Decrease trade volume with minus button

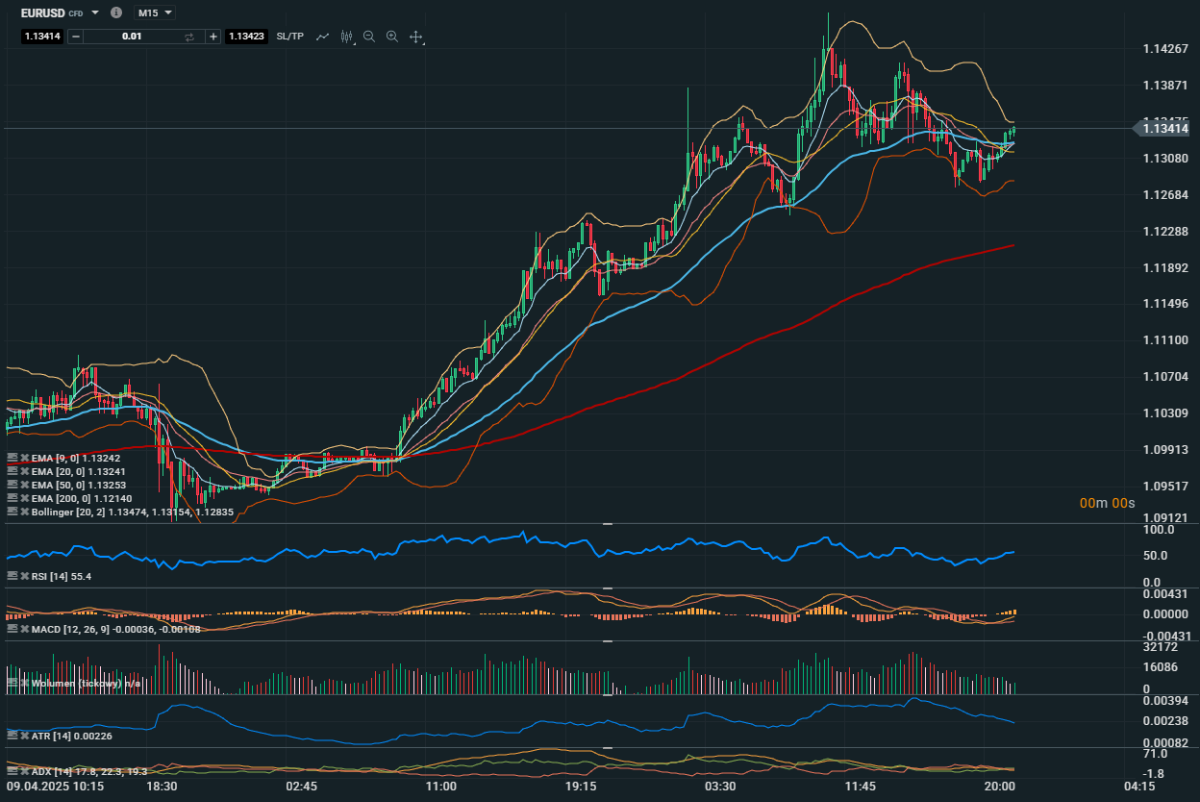(77, 36)
